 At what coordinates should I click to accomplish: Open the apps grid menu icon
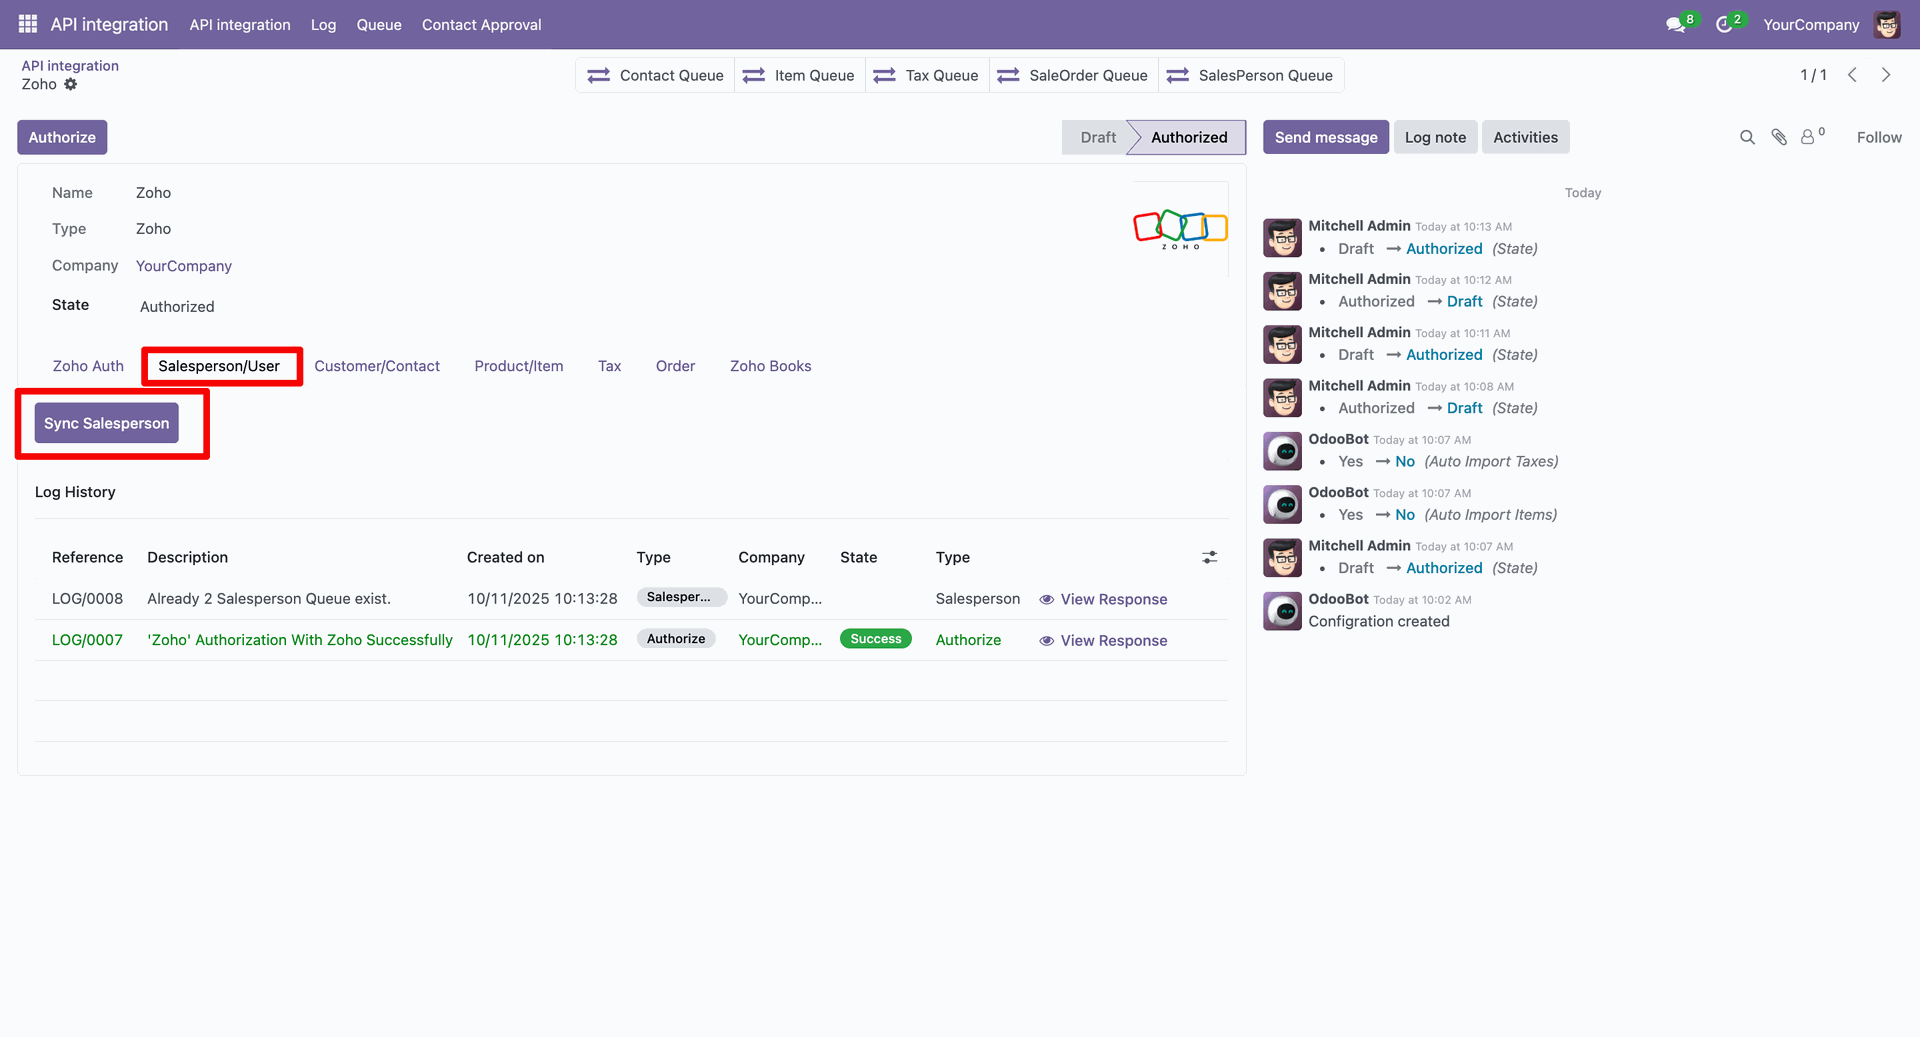(x=28, y=24)
